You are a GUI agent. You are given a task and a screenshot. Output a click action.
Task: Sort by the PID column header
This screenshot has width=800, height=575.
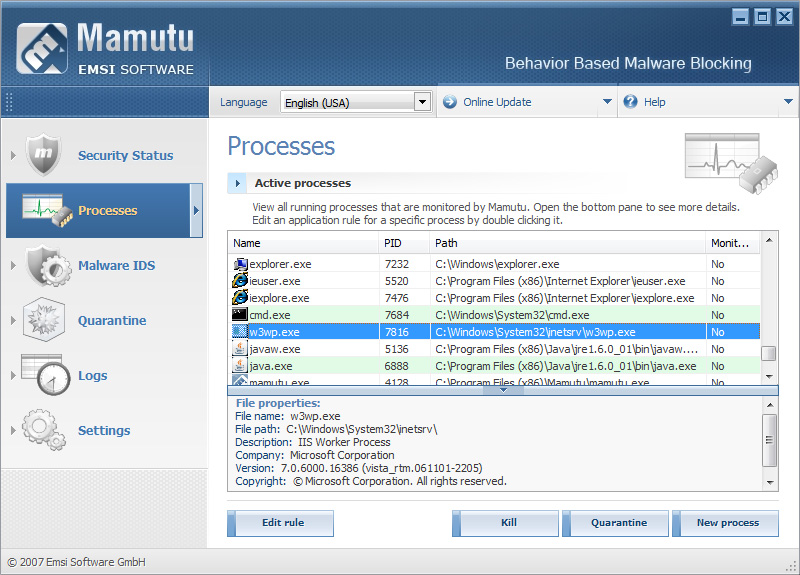click(x=404, y=243)
